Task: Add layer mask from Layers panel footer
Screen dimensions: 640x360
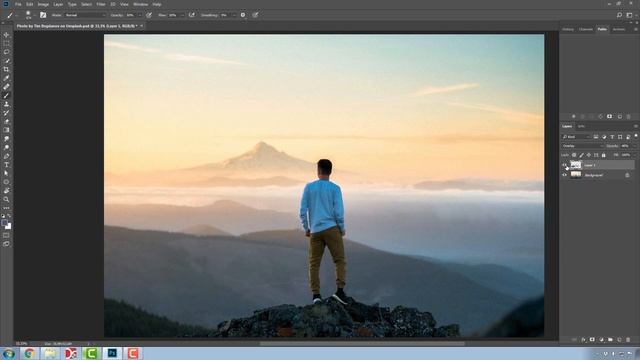Action: (592, 340)
